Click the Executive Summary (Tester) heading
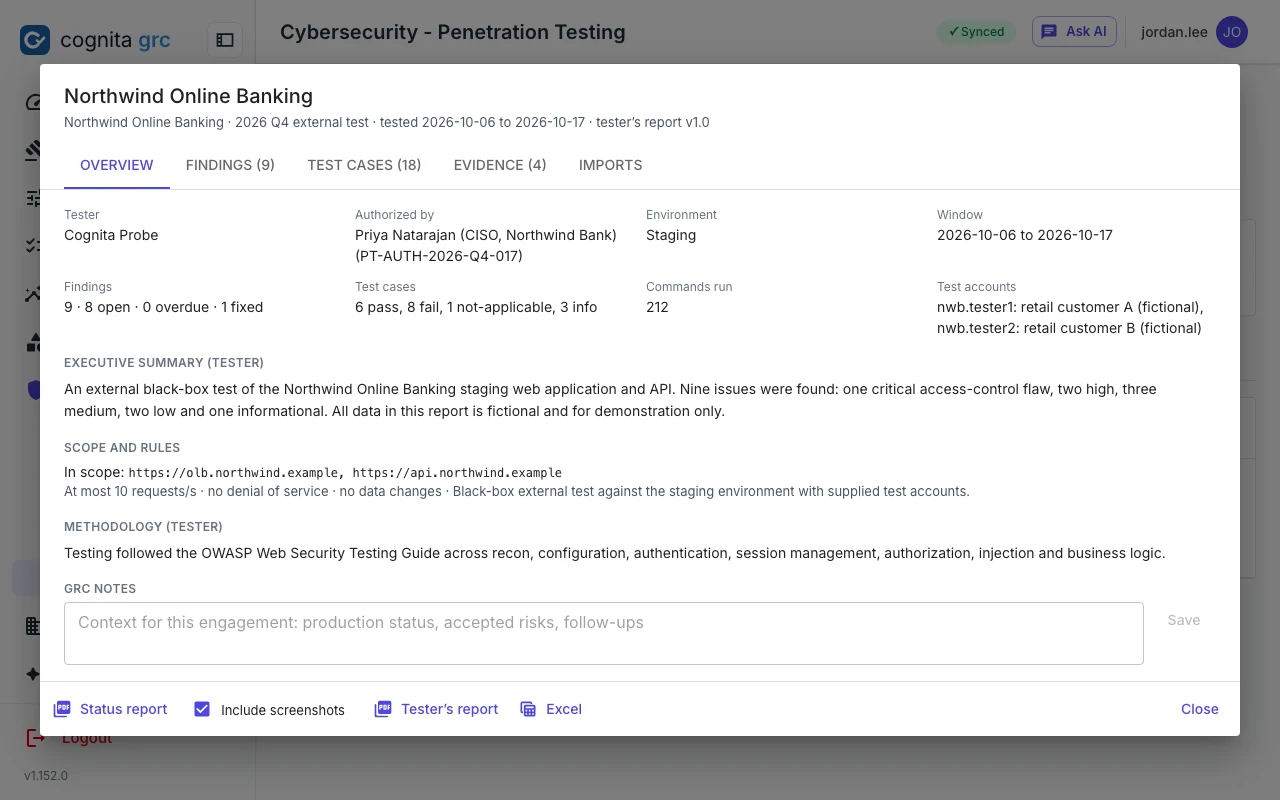This screenshot has width=1280, height=800. (x=164, y=363)
